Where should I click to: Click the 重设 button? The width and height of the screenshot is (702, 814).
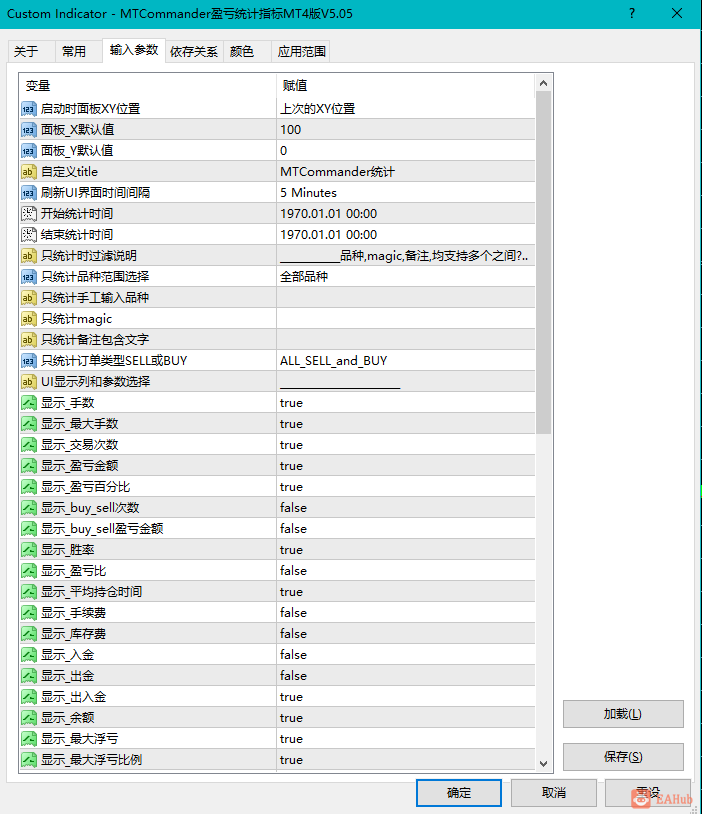[x=648, y=793]
